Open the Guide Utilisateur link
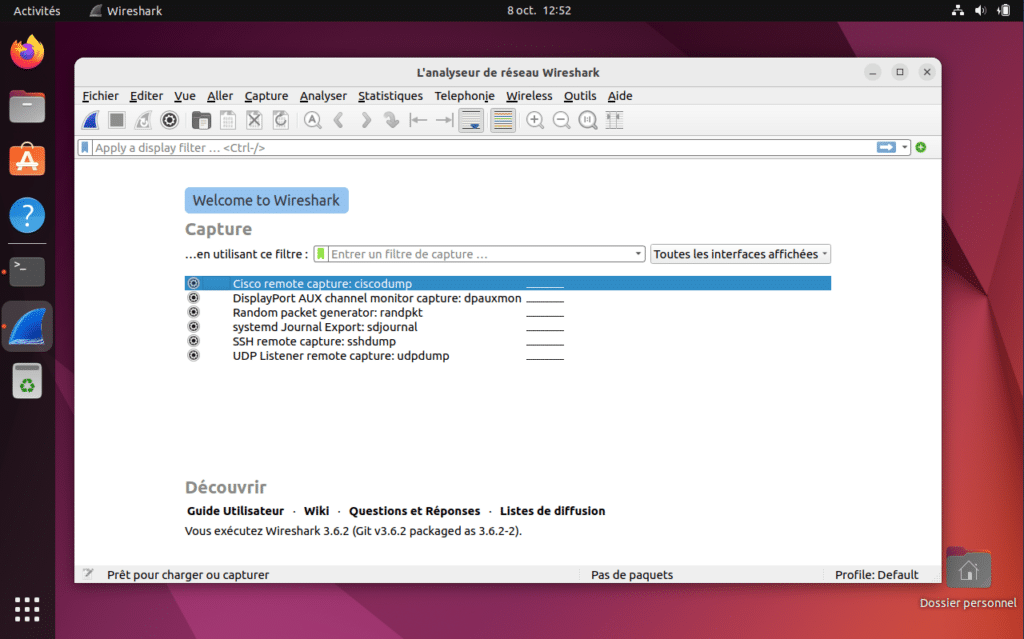This screenshot has width=1024, height=639. point(235,511)
